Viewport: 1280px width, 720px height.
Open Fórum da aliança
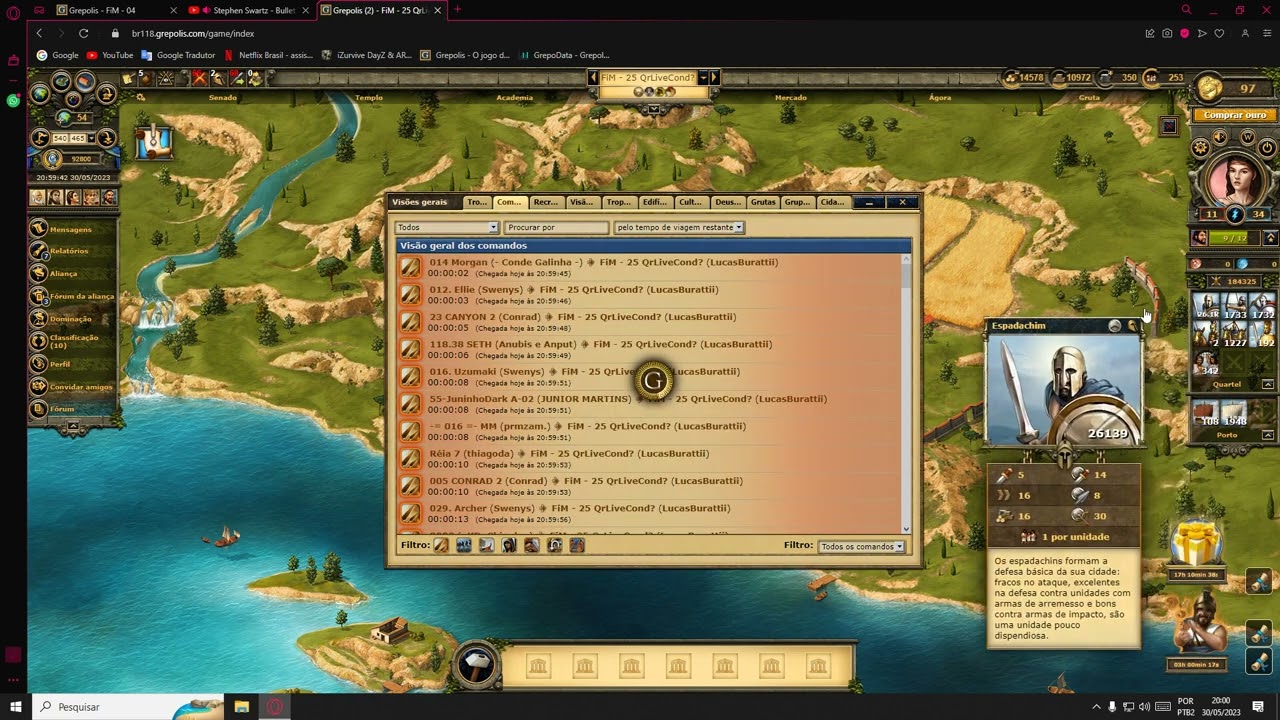coord(72,296)
